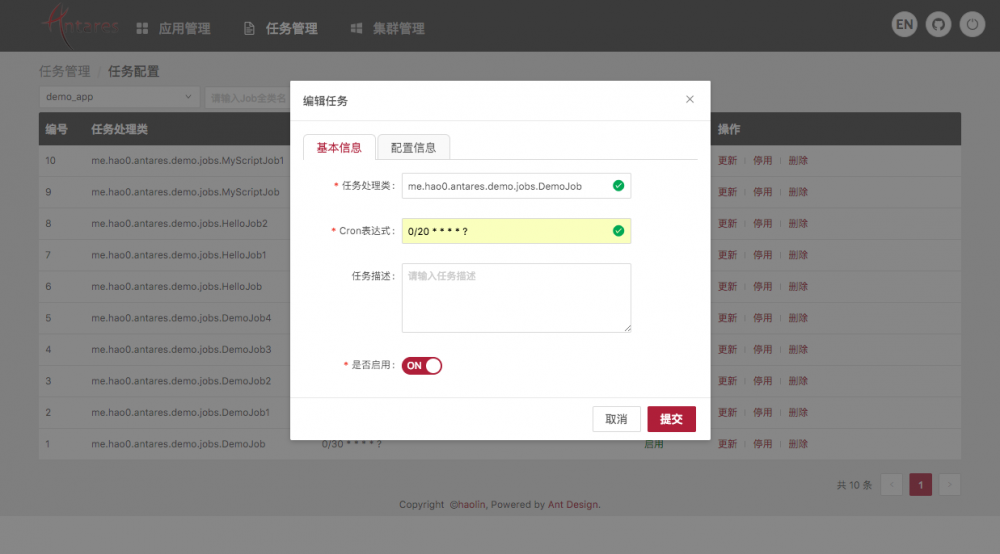This screenshot has width=1000, height=554.
Task: Select row me.hao0.antares.demo.jobs.MyScriptJob1
Action: [499, 161]
